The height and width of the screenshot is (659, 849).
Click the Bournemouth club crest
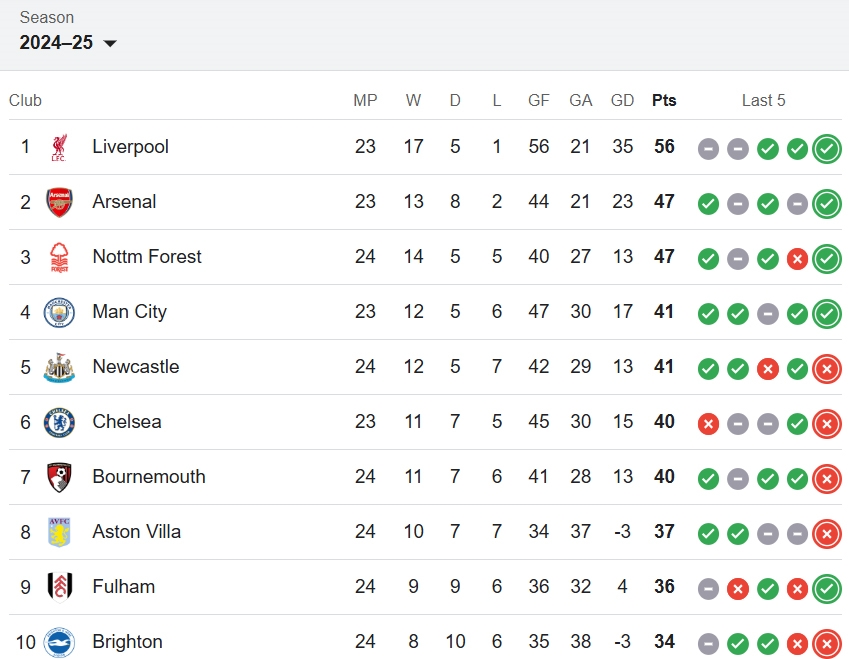59,477
